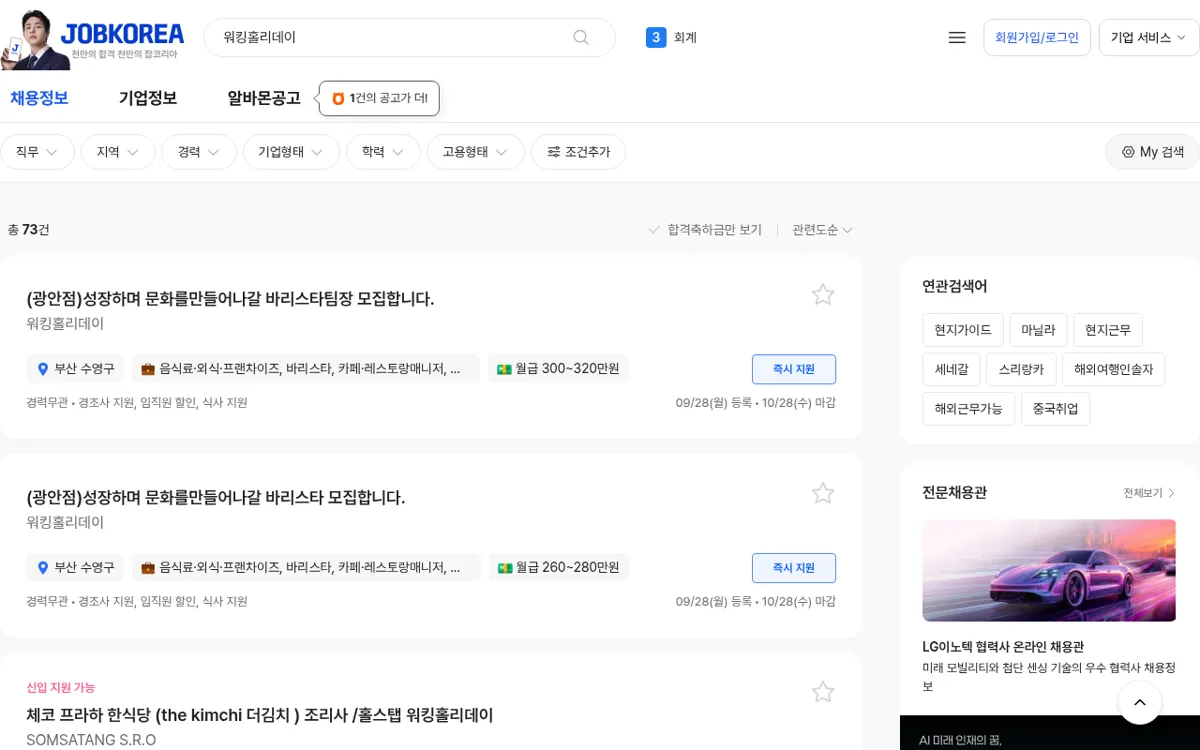The width and height of the screenshot is (1200, 750).
Task: Click the scroll-to-top arrow button
Action: (1140, 703)
